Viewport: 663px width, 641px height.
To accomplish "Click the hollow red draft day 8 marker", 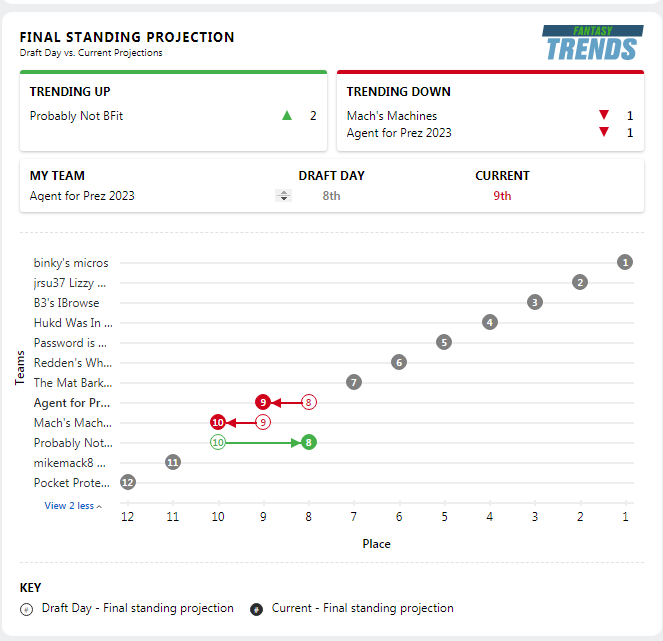I will coord(309,402).
